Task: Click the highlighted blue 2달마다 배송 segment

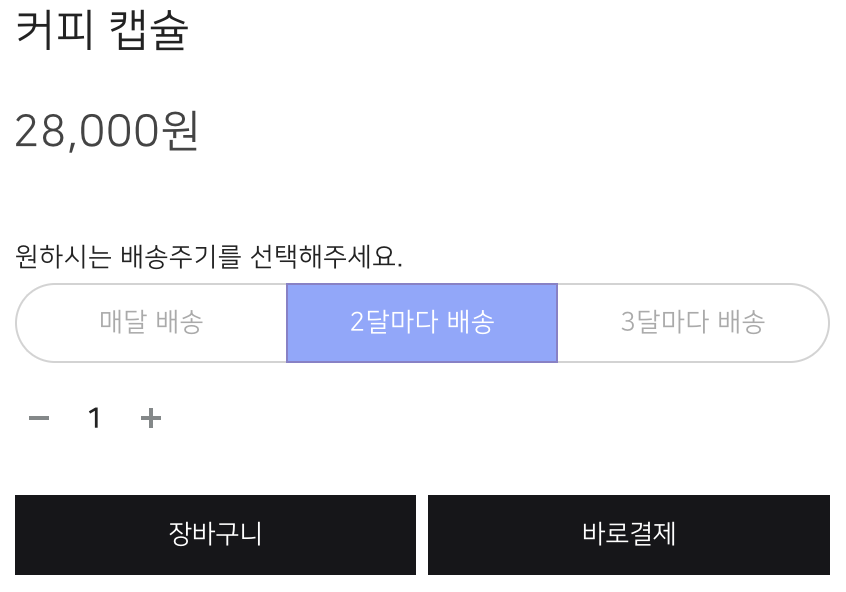Action: pyautogui.click(x=422, y=323)
